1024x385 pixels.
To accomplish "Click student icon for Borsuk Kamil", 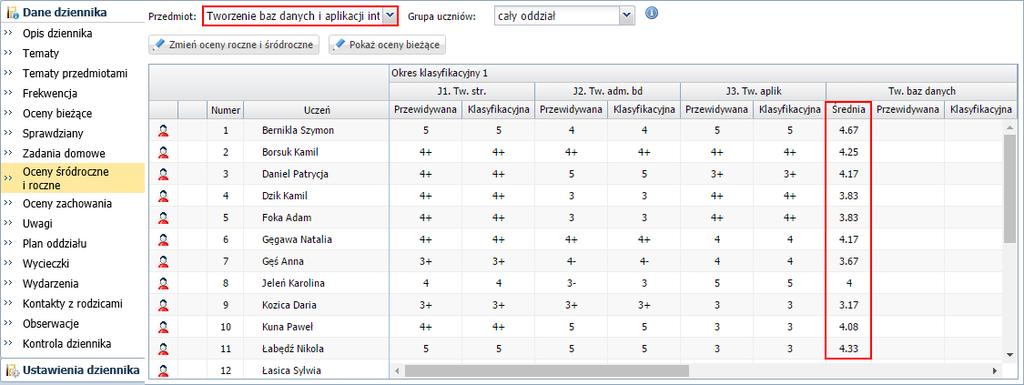I will coord(163,153).
